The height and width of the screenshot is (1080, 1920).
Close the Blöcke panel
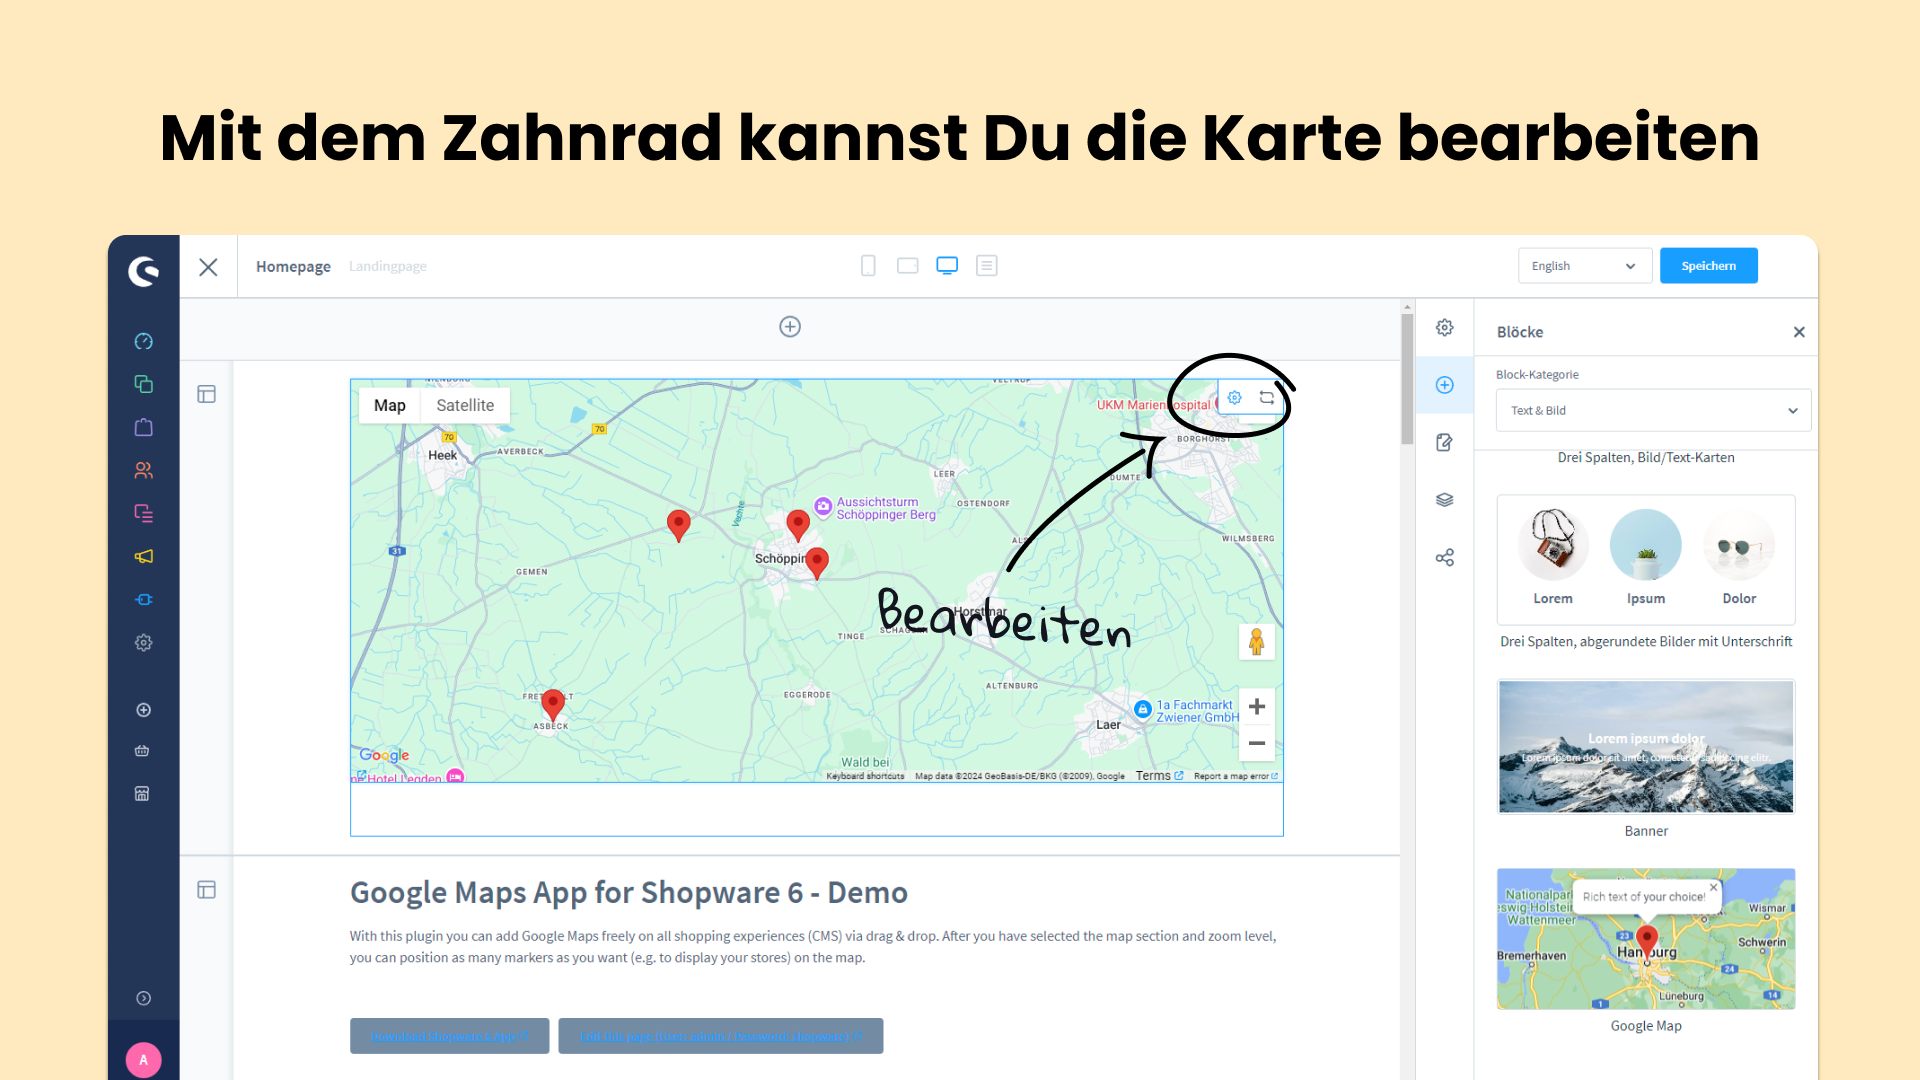(x=1799, y=332)
